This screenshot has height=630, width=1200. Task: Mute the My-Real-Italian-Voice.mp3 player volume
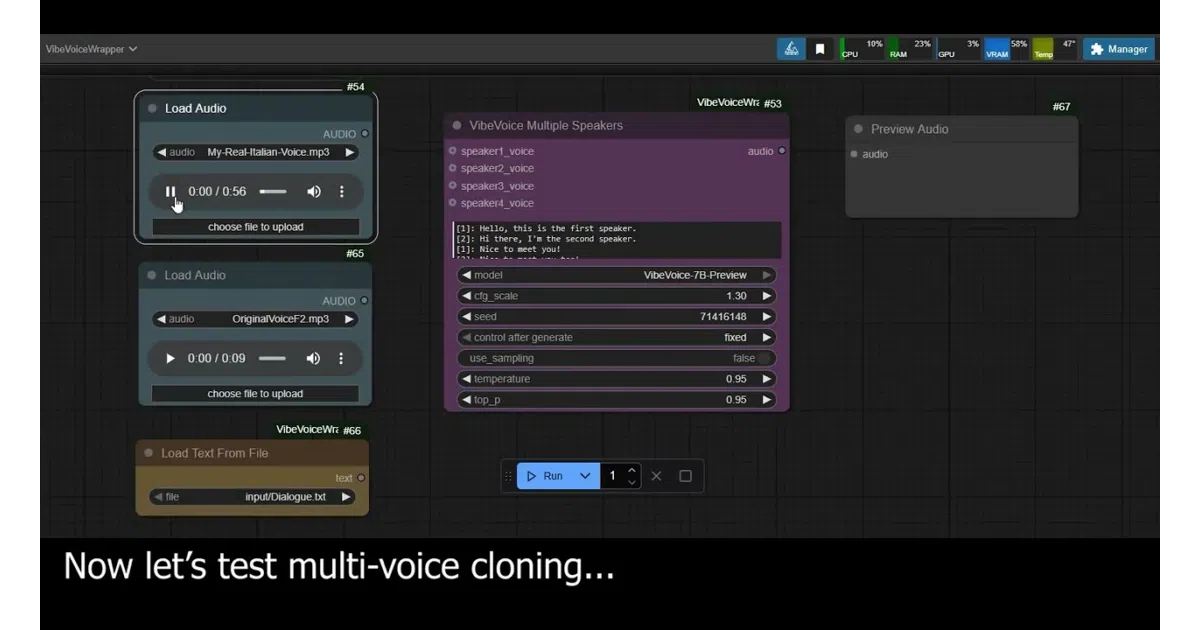point(314,191)
